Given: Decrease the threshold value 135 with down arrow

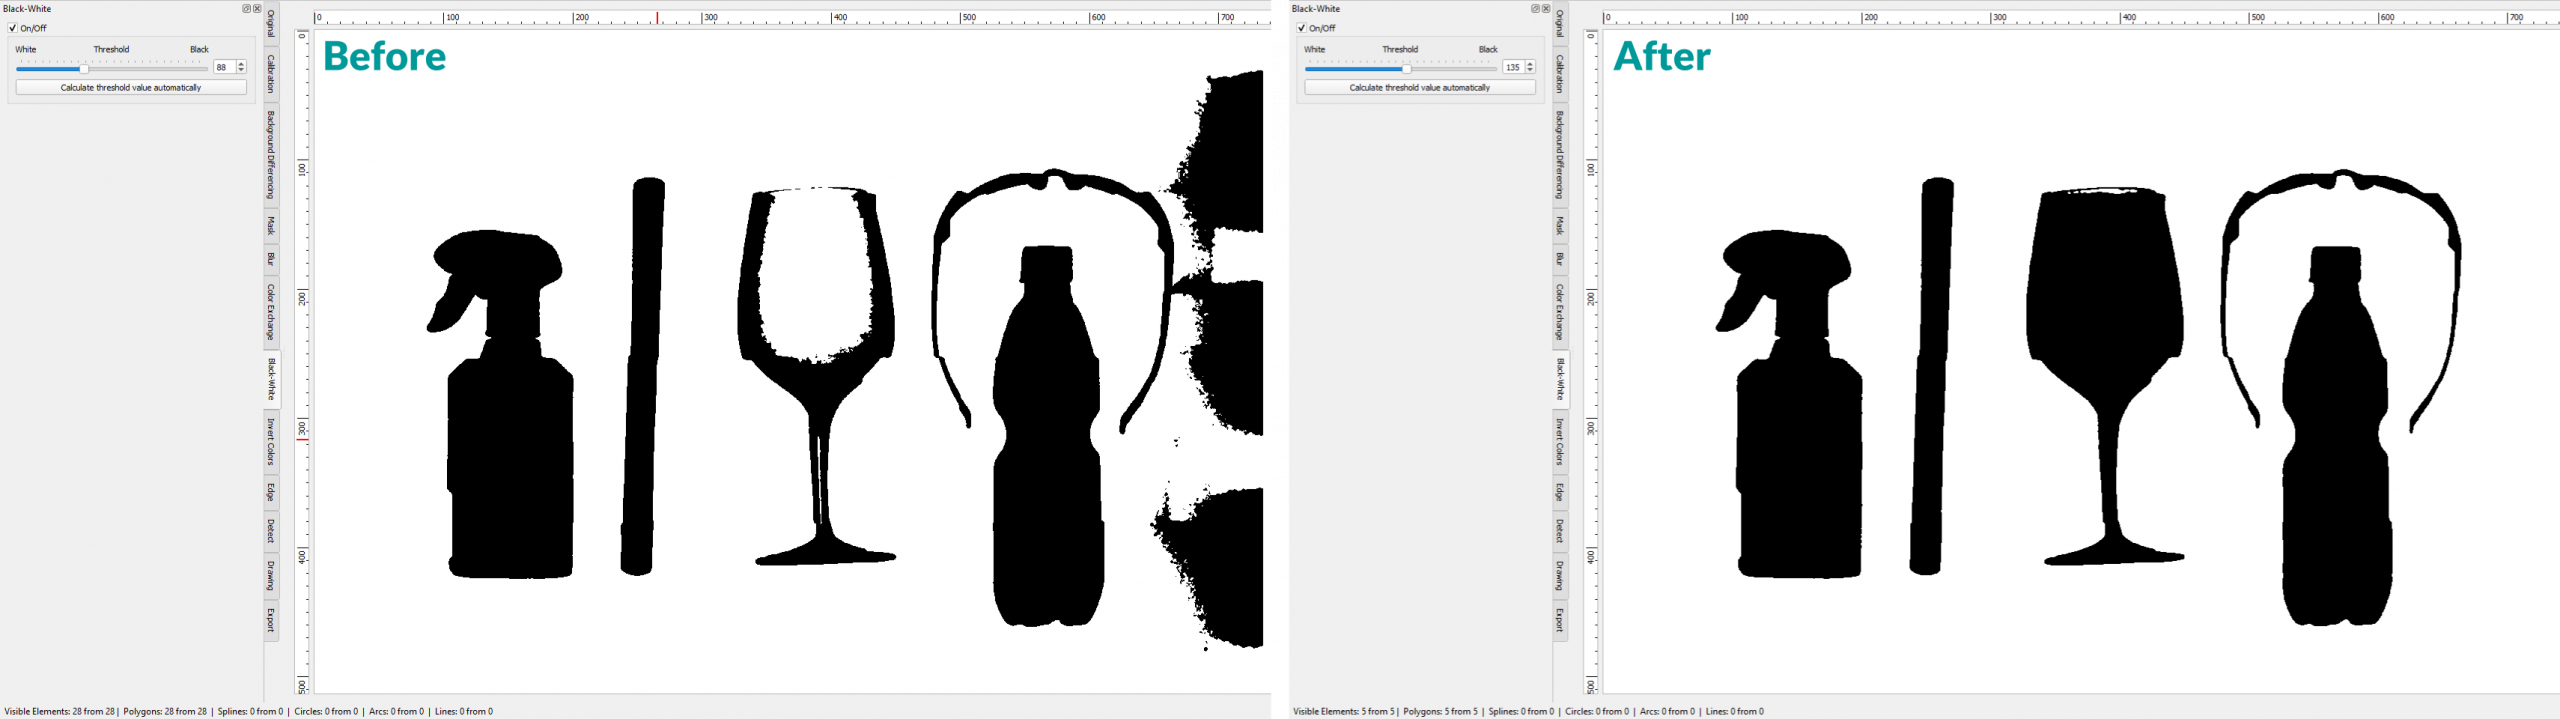Looking at the screenshot, I should tap(1530, 70).
